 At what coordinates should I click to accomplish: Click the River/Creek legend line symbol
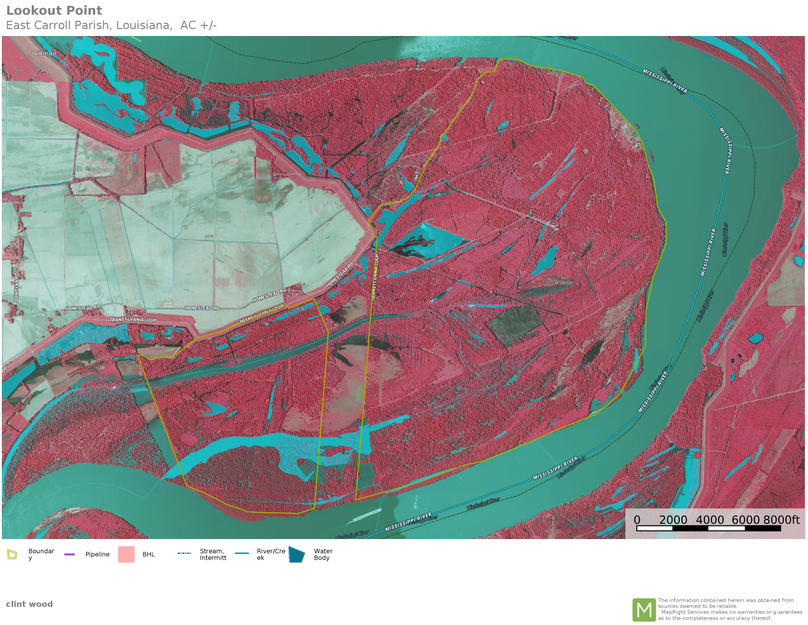242,554
